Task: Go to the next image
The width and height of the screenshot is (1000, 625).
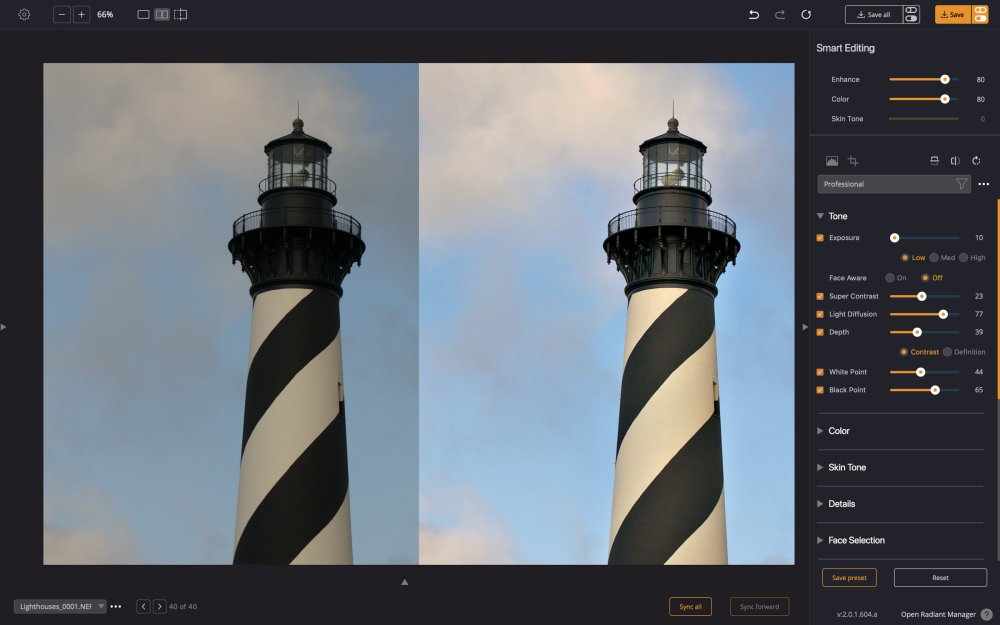Action: point(159,607)
